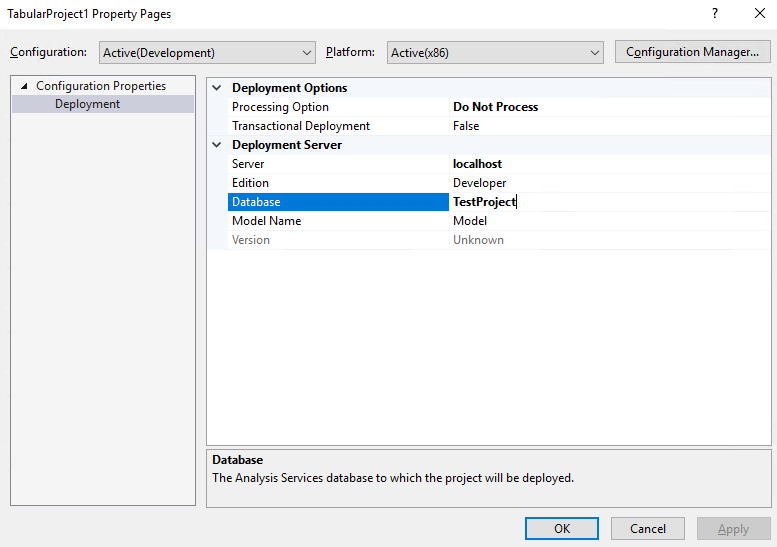Image resolution: width=777 pixels, height=547 pixels.
Task: Click the False value for Transactional Deployment
Action: click(466, 126)
